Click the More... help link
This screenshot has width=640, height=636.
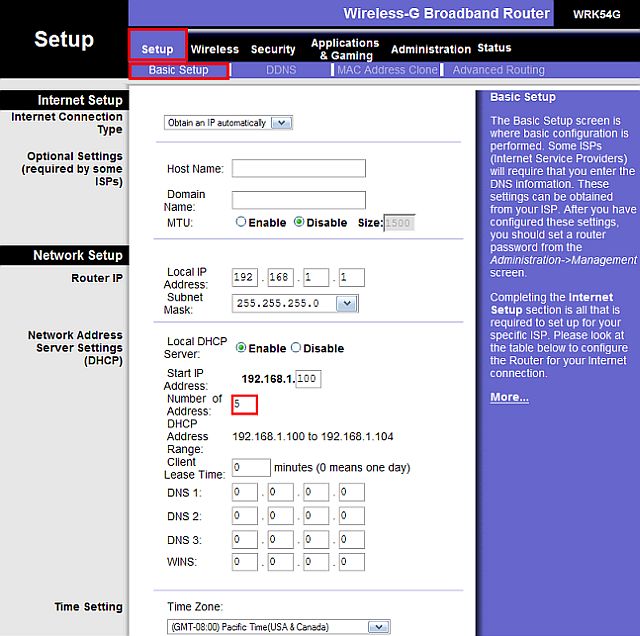pos(509,397)
